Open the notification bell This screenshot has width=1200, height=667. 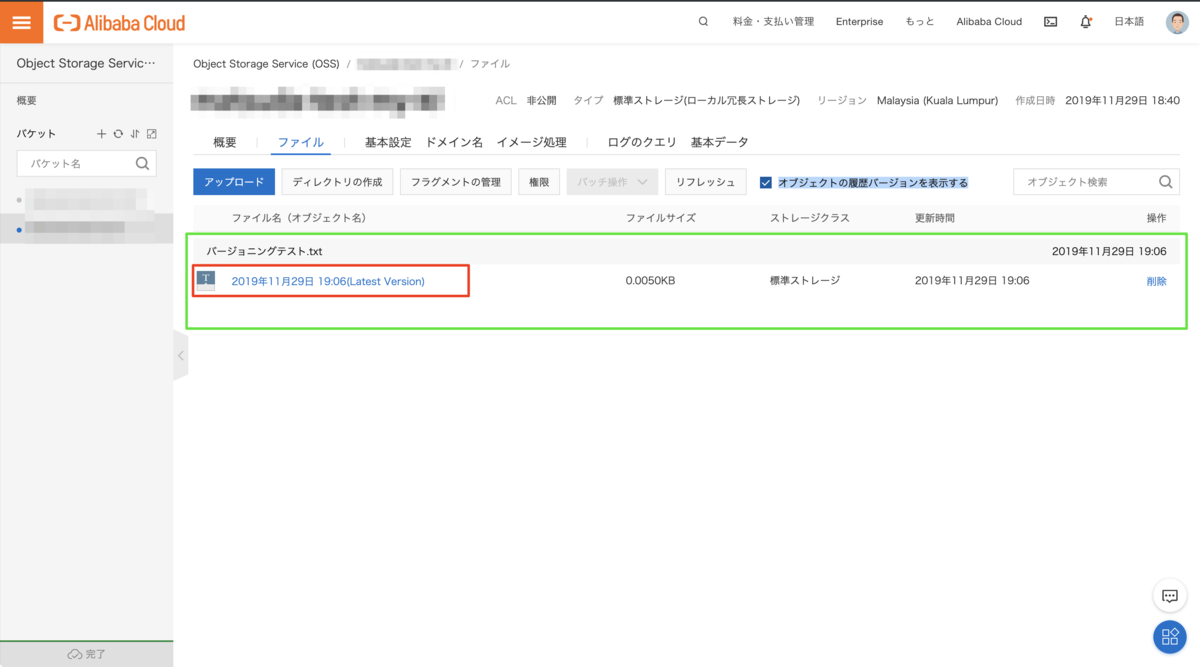tap(1086, 21)
